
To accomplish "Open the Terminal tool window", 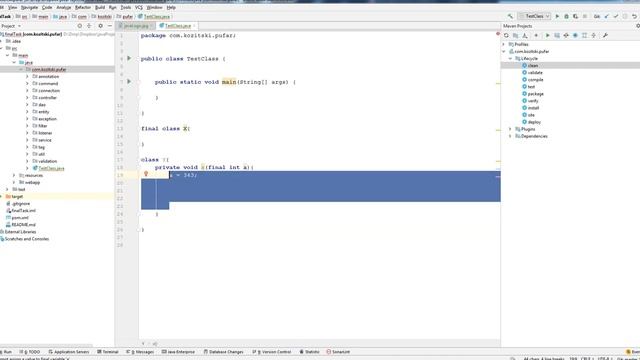I will coord(108,351).
